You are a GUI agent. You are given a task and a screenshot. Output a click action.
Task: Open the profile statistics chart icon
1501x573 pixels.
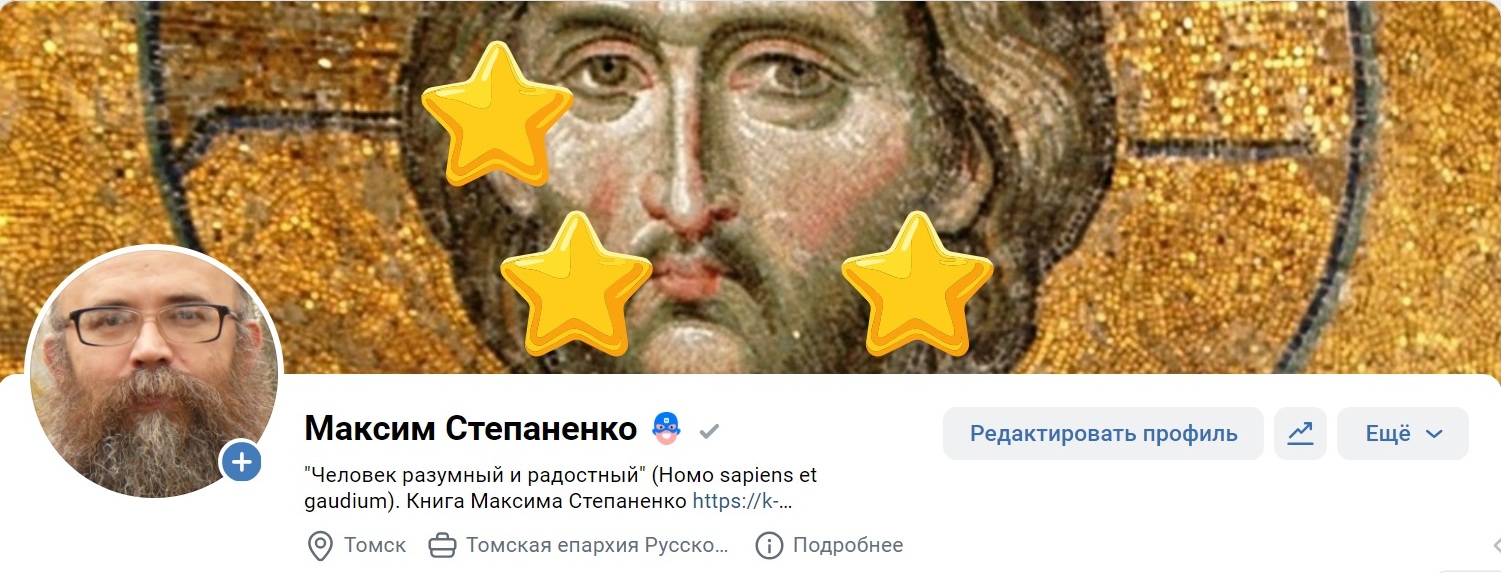(x=1300, y=433)
